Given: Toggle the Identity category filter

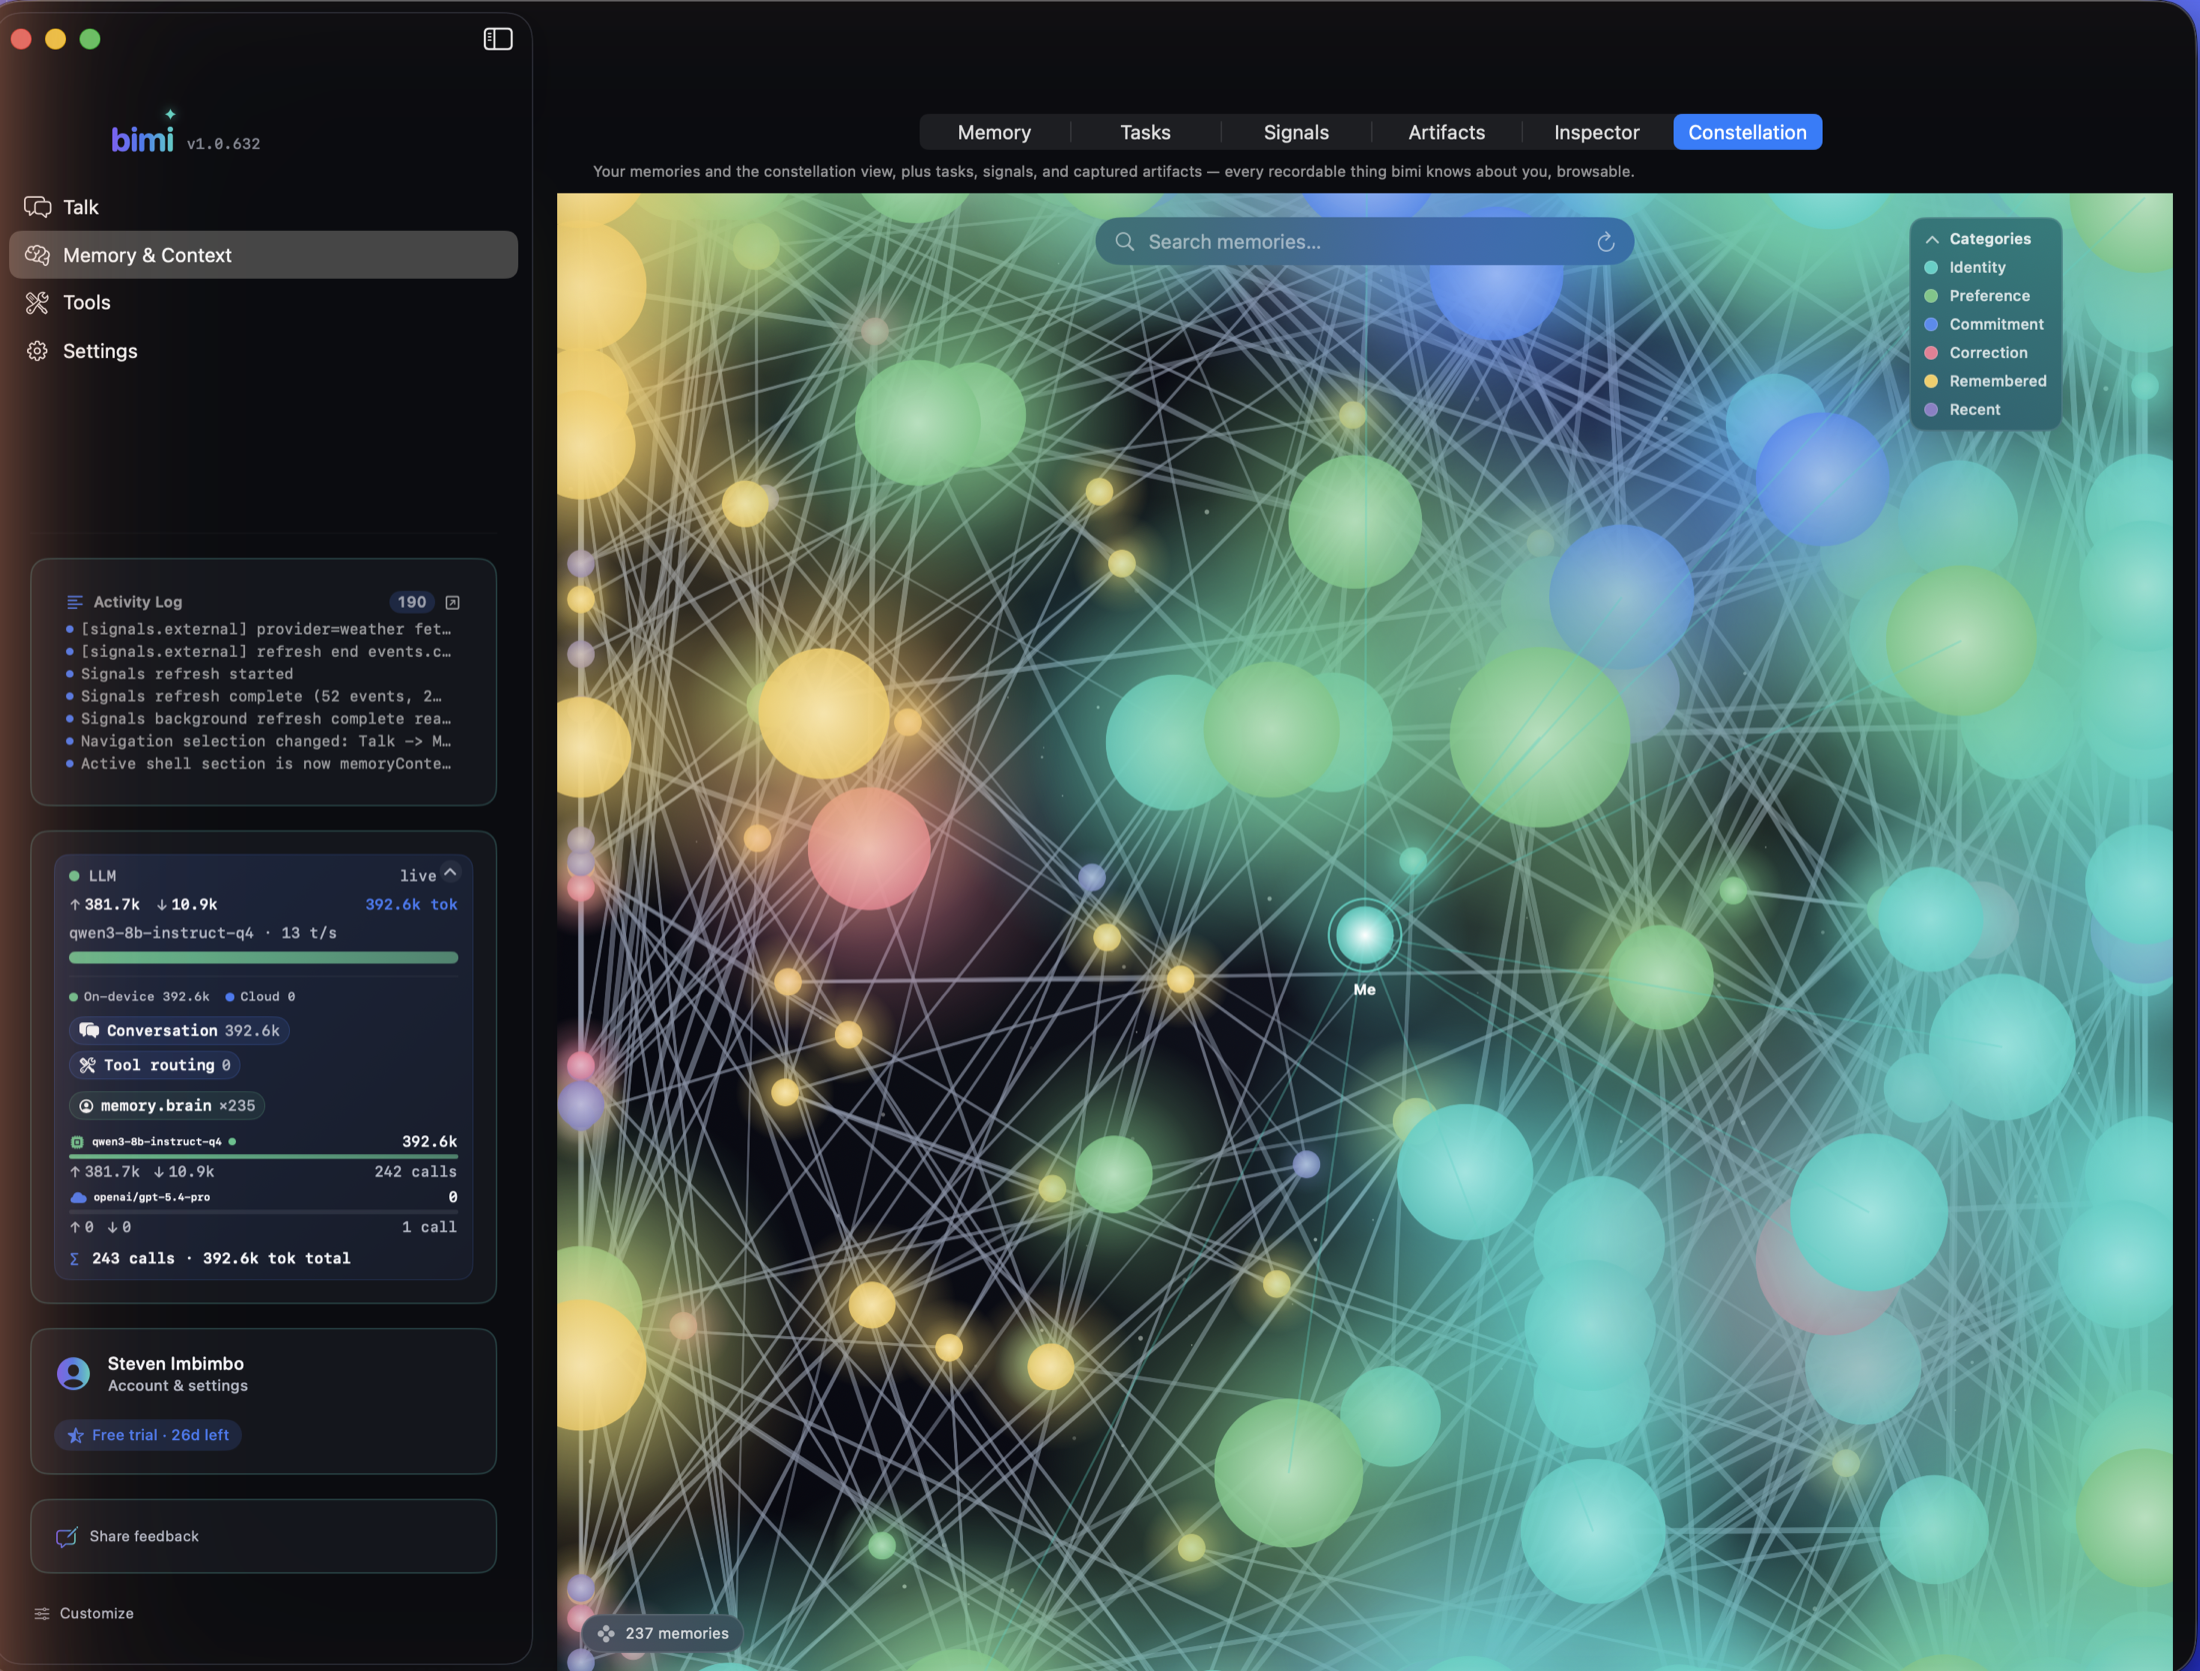Looking at the screenshot, I should (1964, 268).
